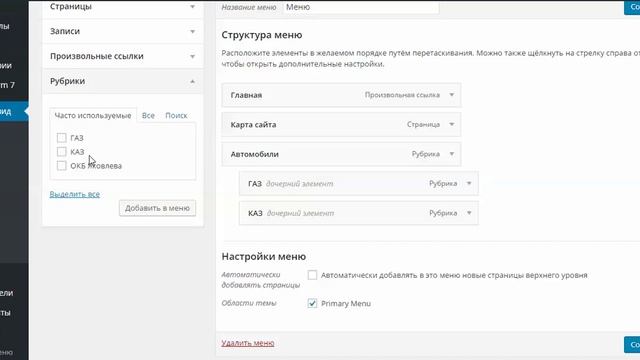
Task: Switch to Часто используемые tab
Action: tap(93, 116)
